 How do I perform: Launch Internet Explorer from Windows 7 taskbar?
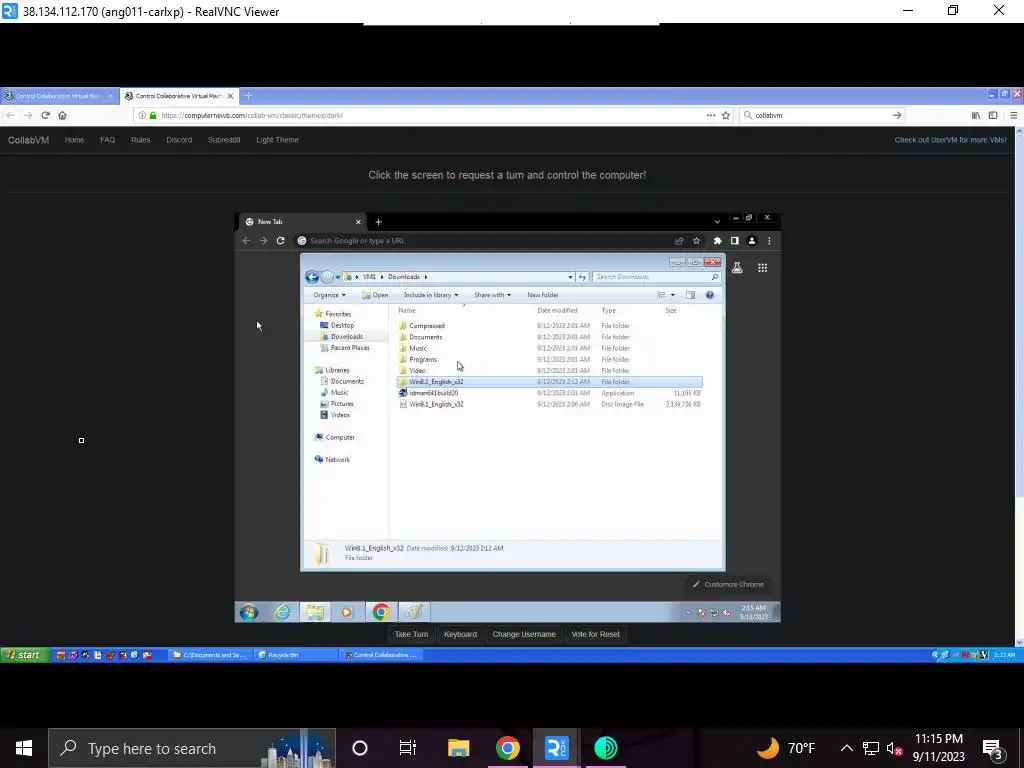coord(283,613)
